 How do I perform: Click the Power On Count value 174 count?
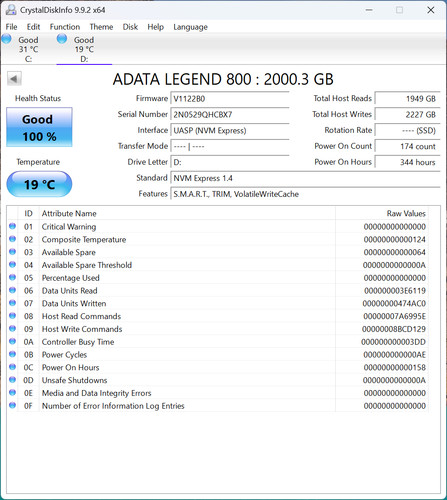(x=407, y=146)
